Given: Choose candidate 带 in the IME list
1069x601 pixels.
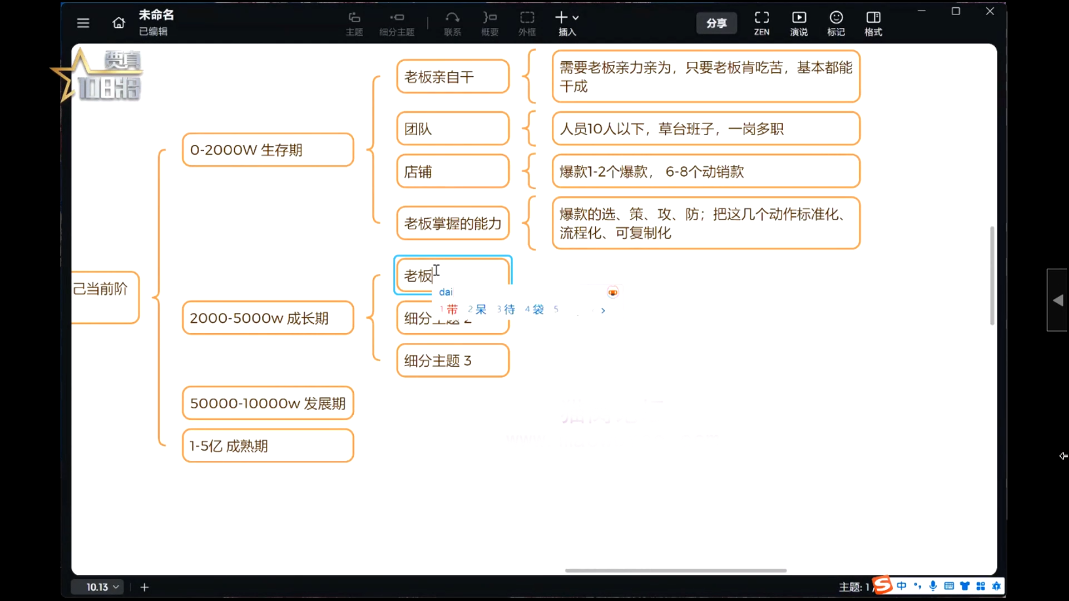Looking at the screenshot, I should pyautogui.click(x=451, y=310).
